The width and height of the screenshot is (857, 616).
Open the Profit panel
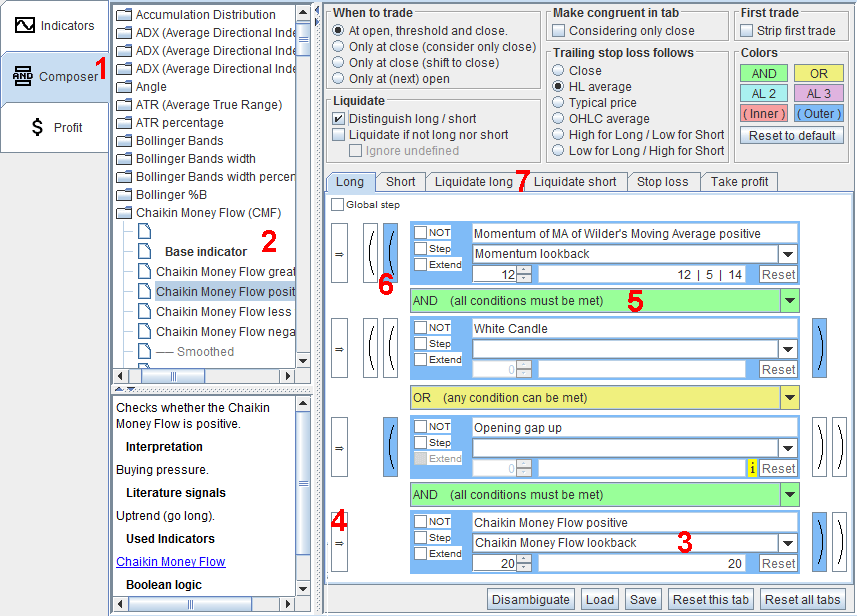pos(54,127)
